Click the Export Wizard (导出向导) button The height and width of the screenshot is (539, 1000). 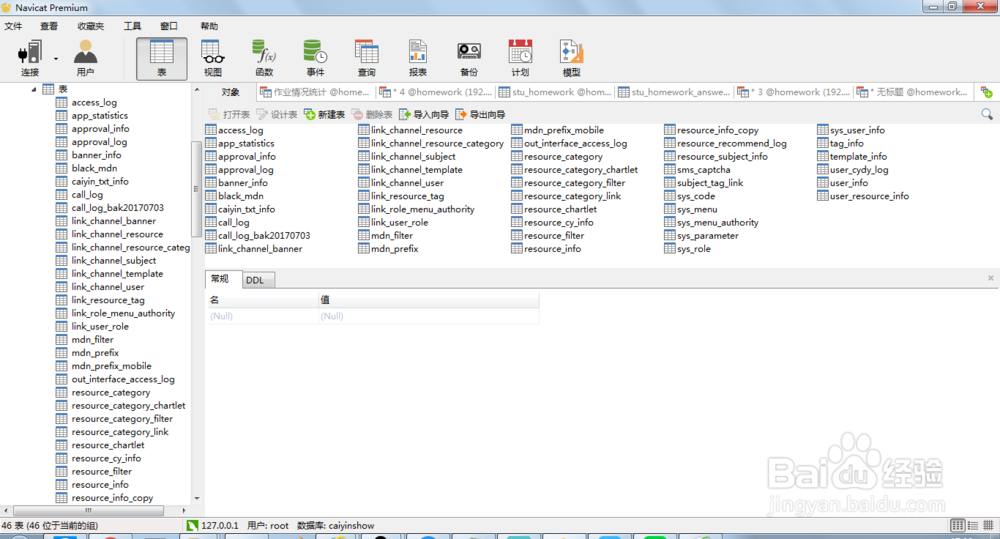480,114
